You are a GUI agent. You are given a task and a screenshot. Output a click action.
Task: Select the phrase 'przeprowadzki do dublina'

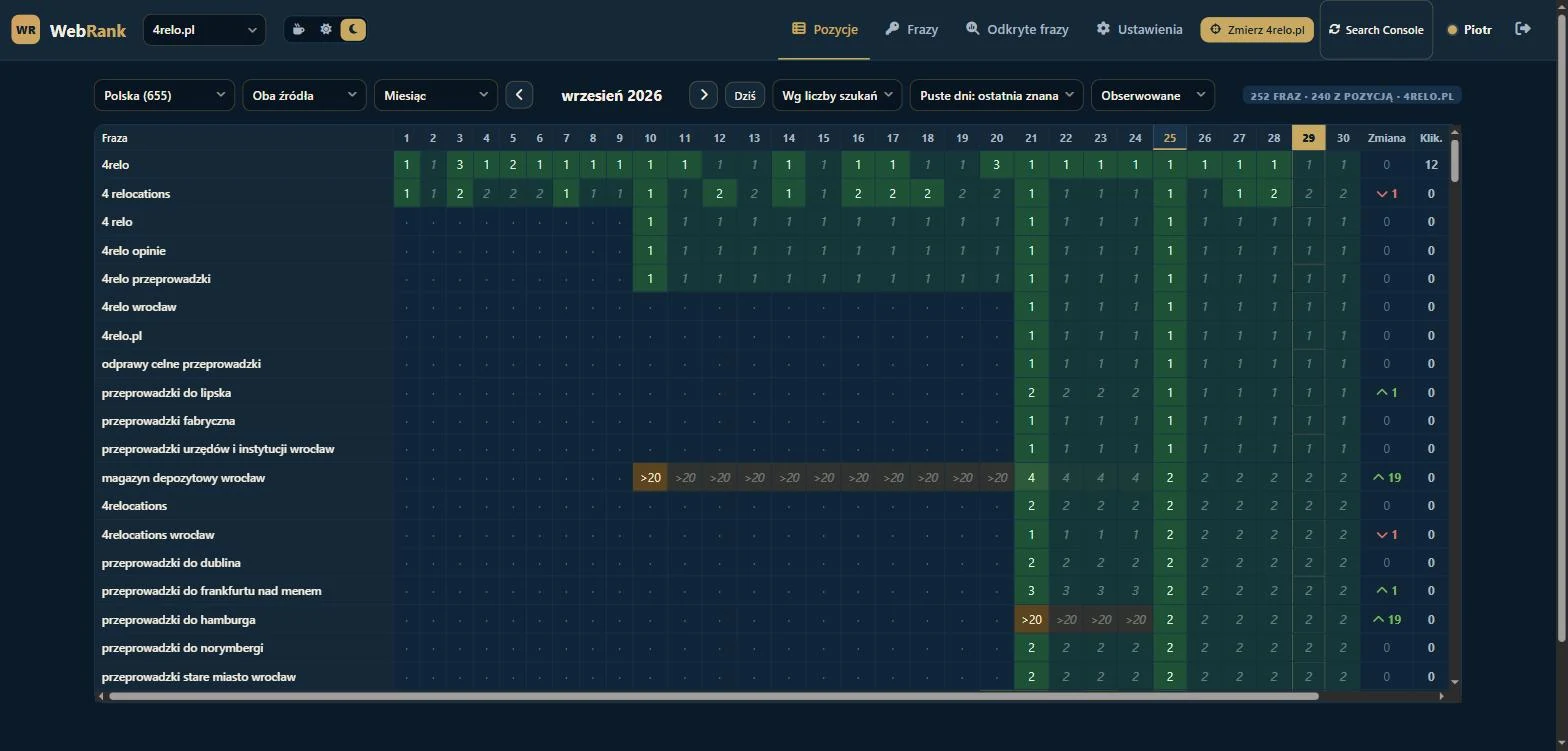point(171,563)
